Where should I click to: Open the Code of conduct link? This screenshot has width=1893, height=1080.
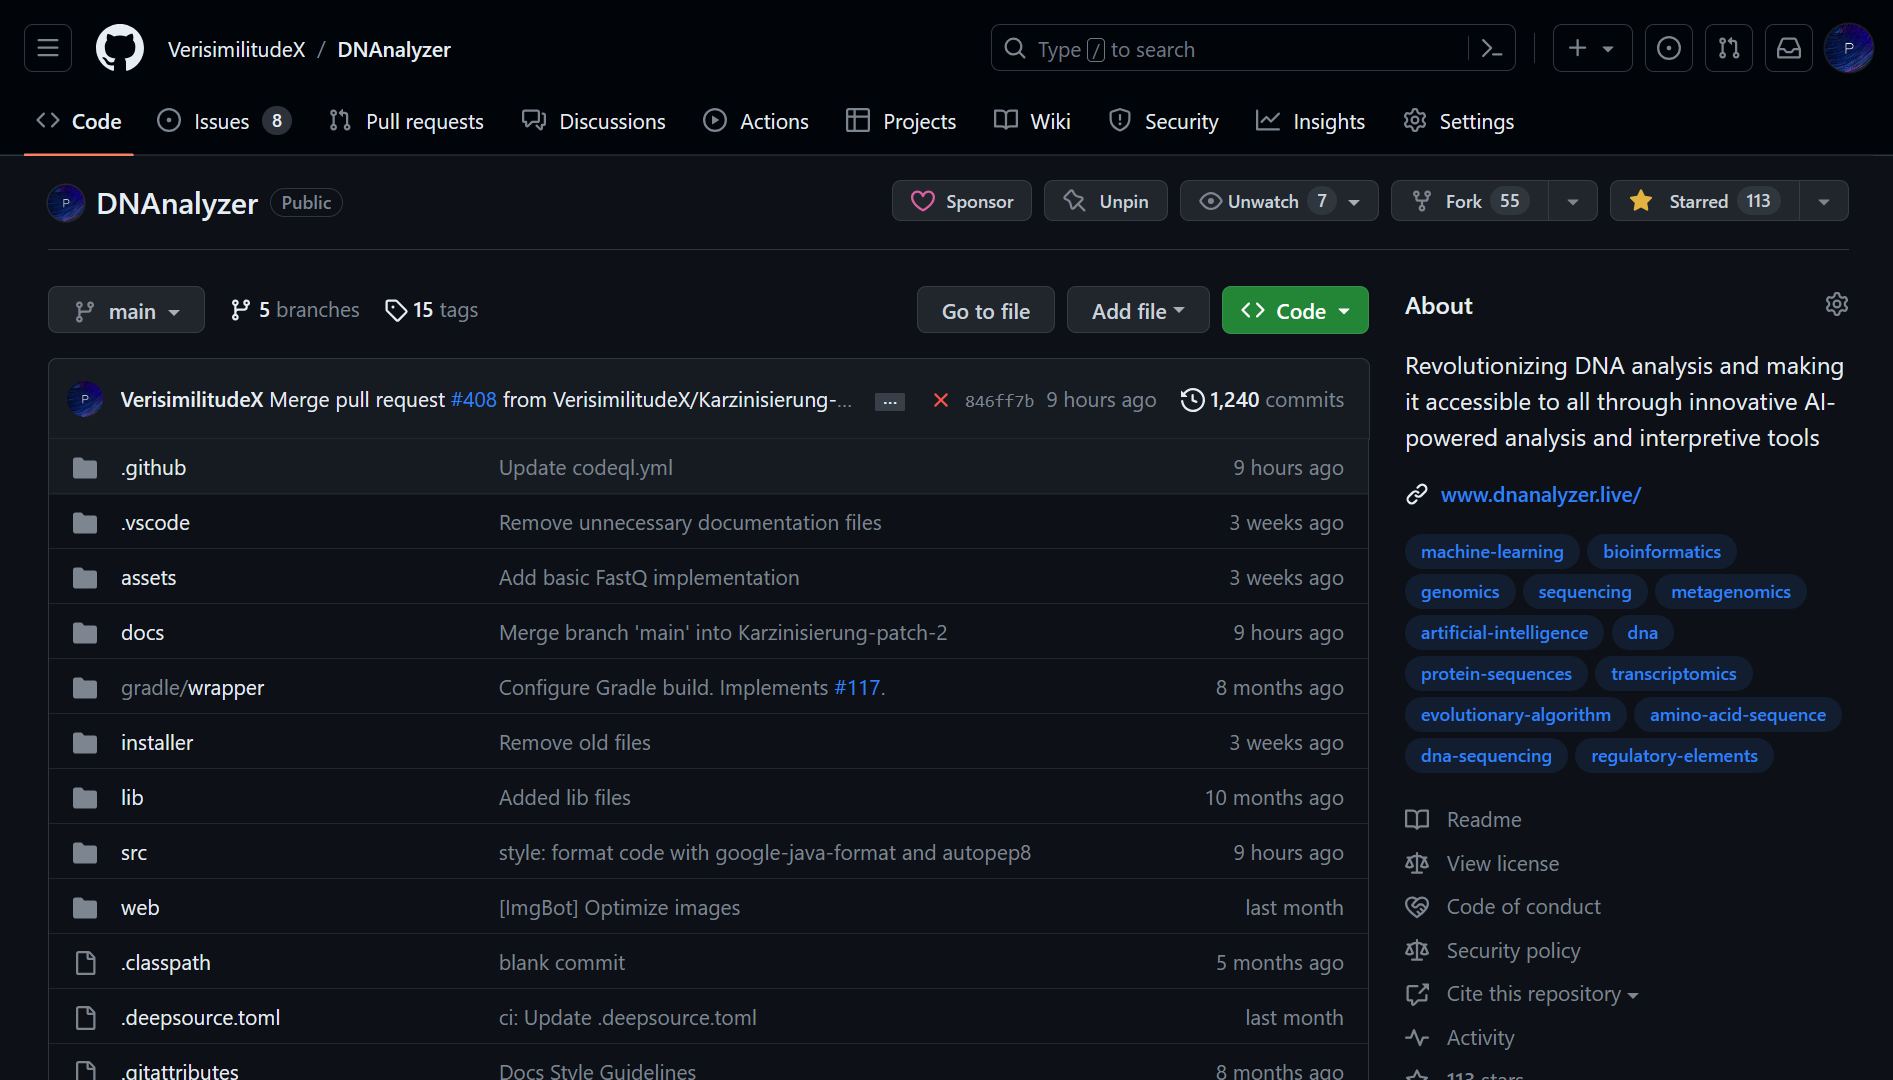pos(1503,907)
